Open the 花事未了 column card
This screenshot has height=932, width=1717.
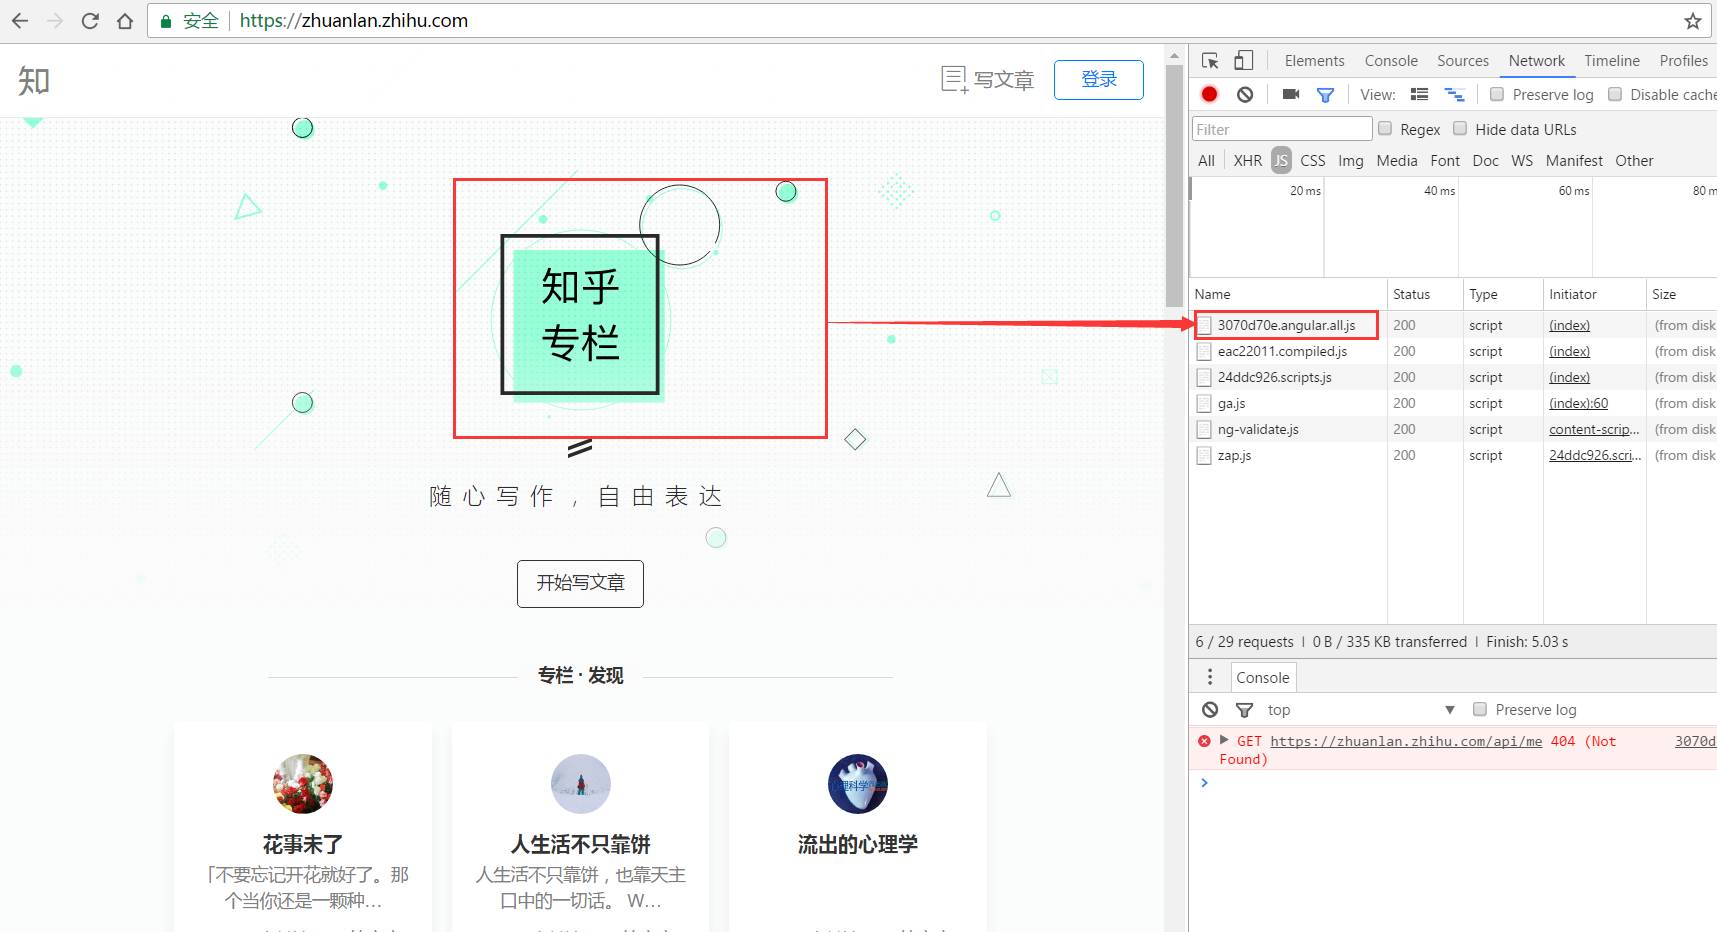303,828
